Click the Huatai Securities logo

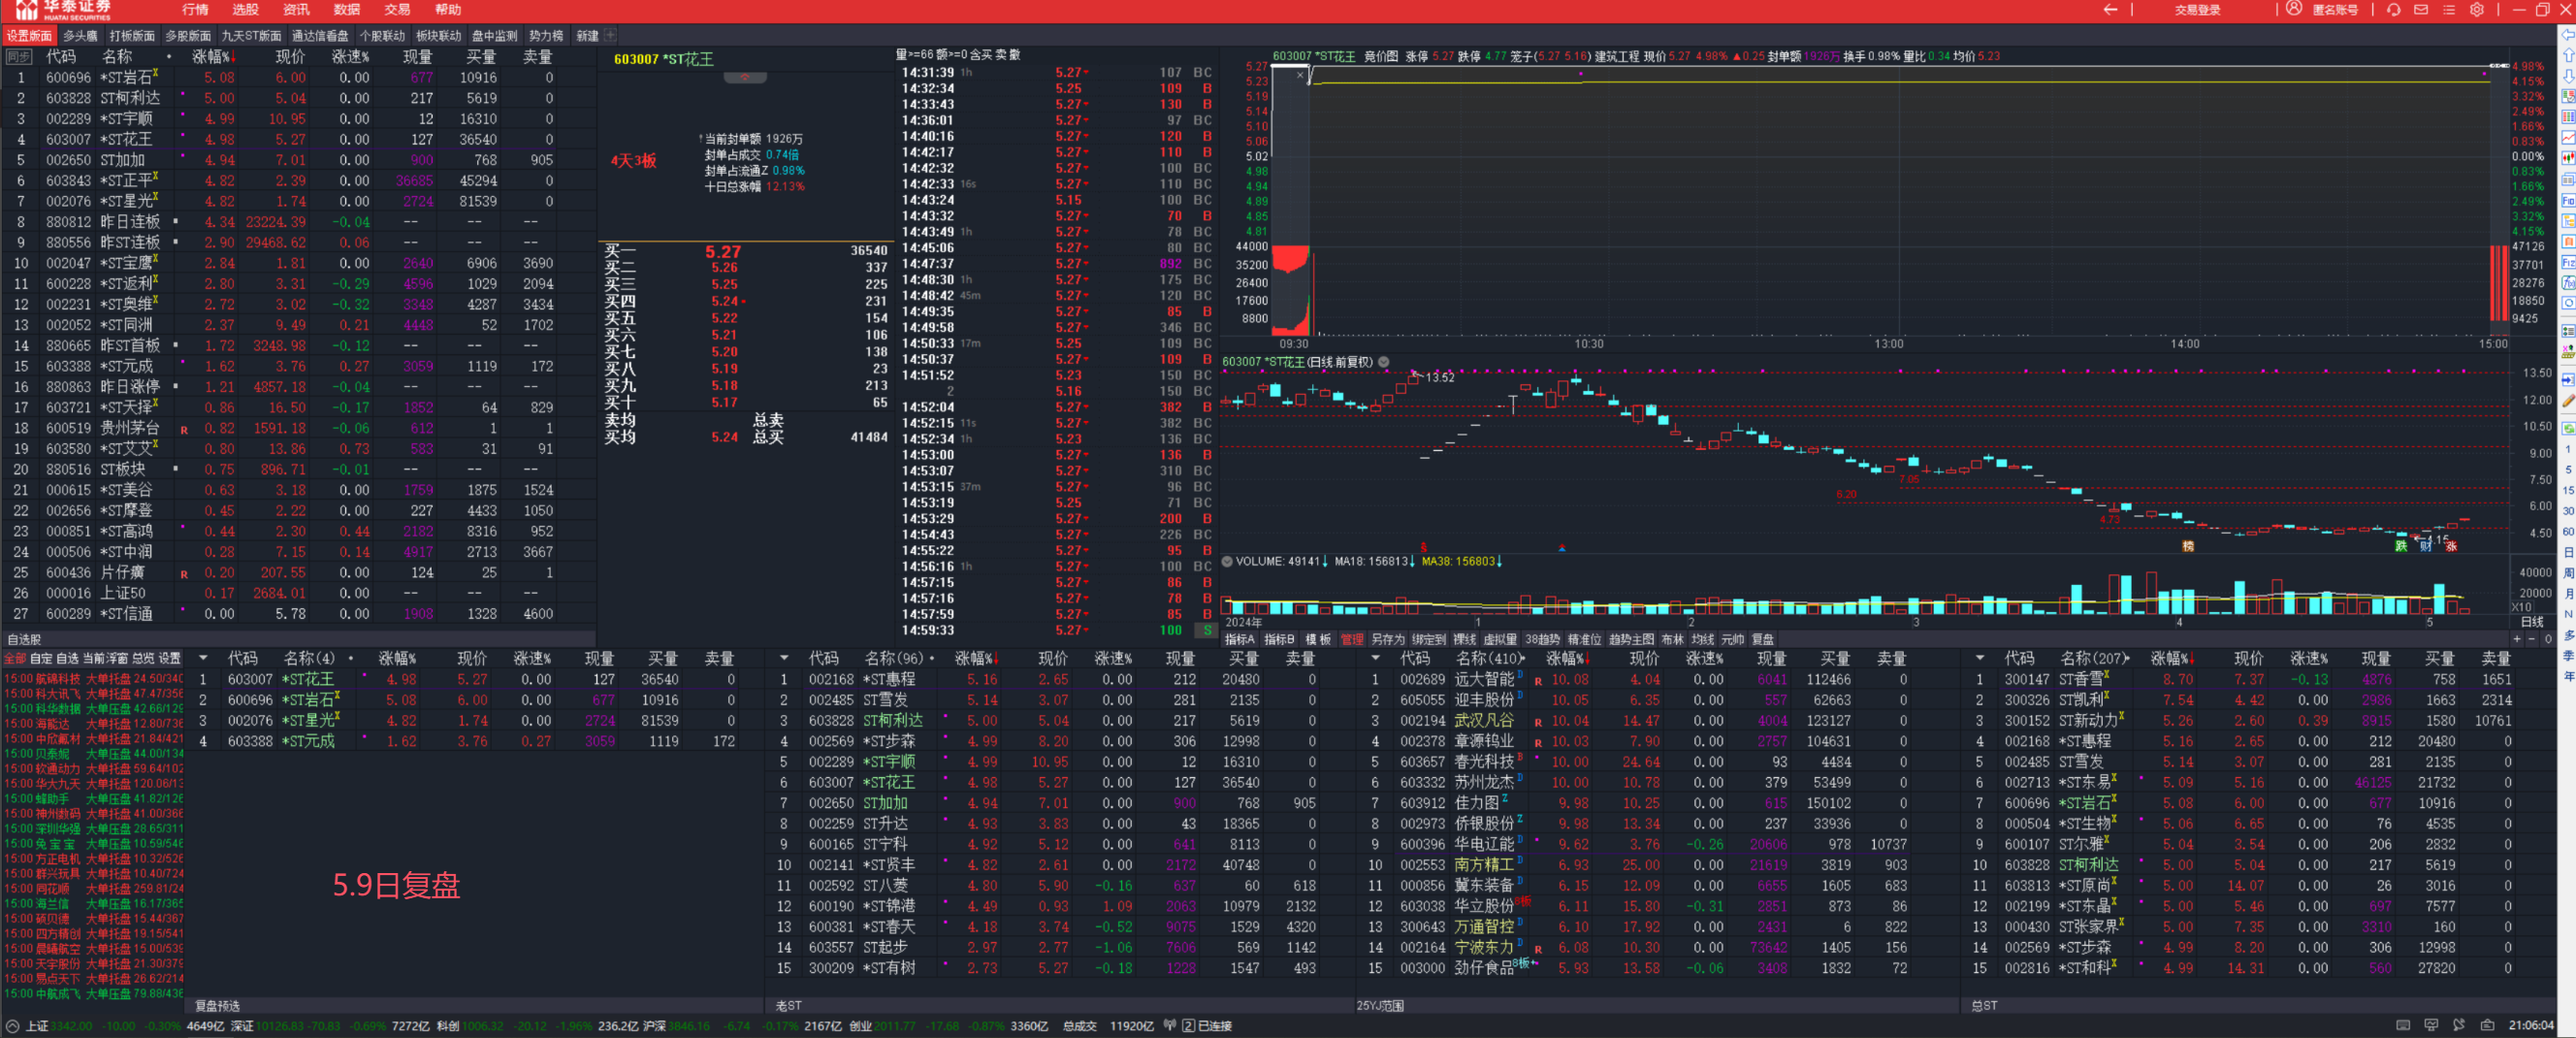coord(63,10)
